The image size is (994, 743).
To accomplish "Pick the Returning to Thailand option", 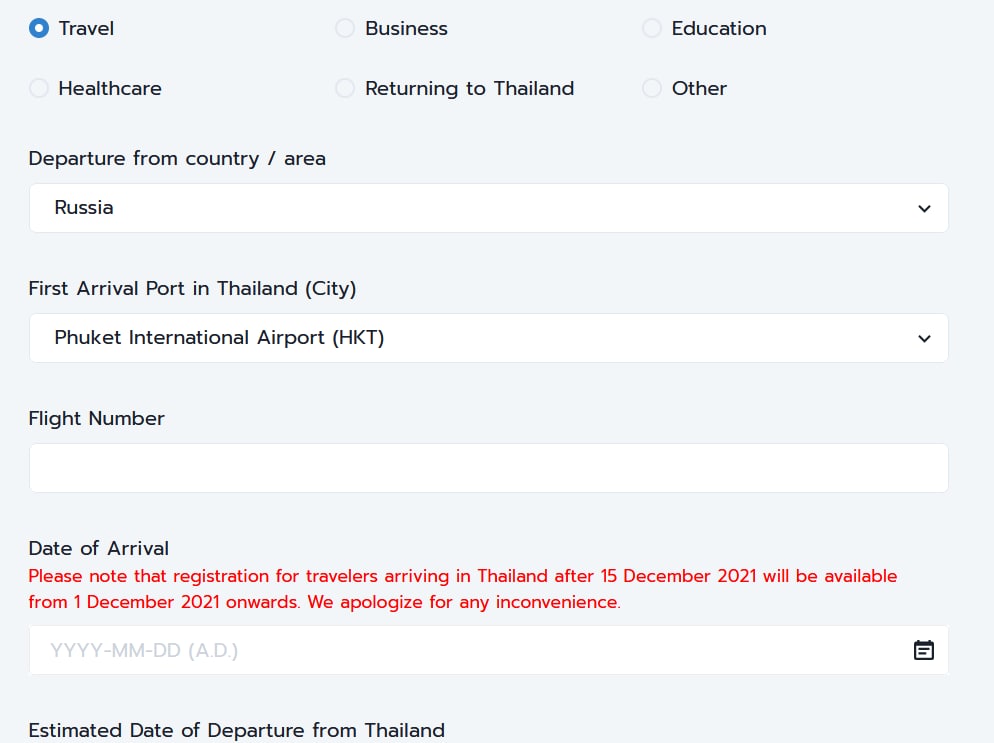I will click(x=345, y=88).
